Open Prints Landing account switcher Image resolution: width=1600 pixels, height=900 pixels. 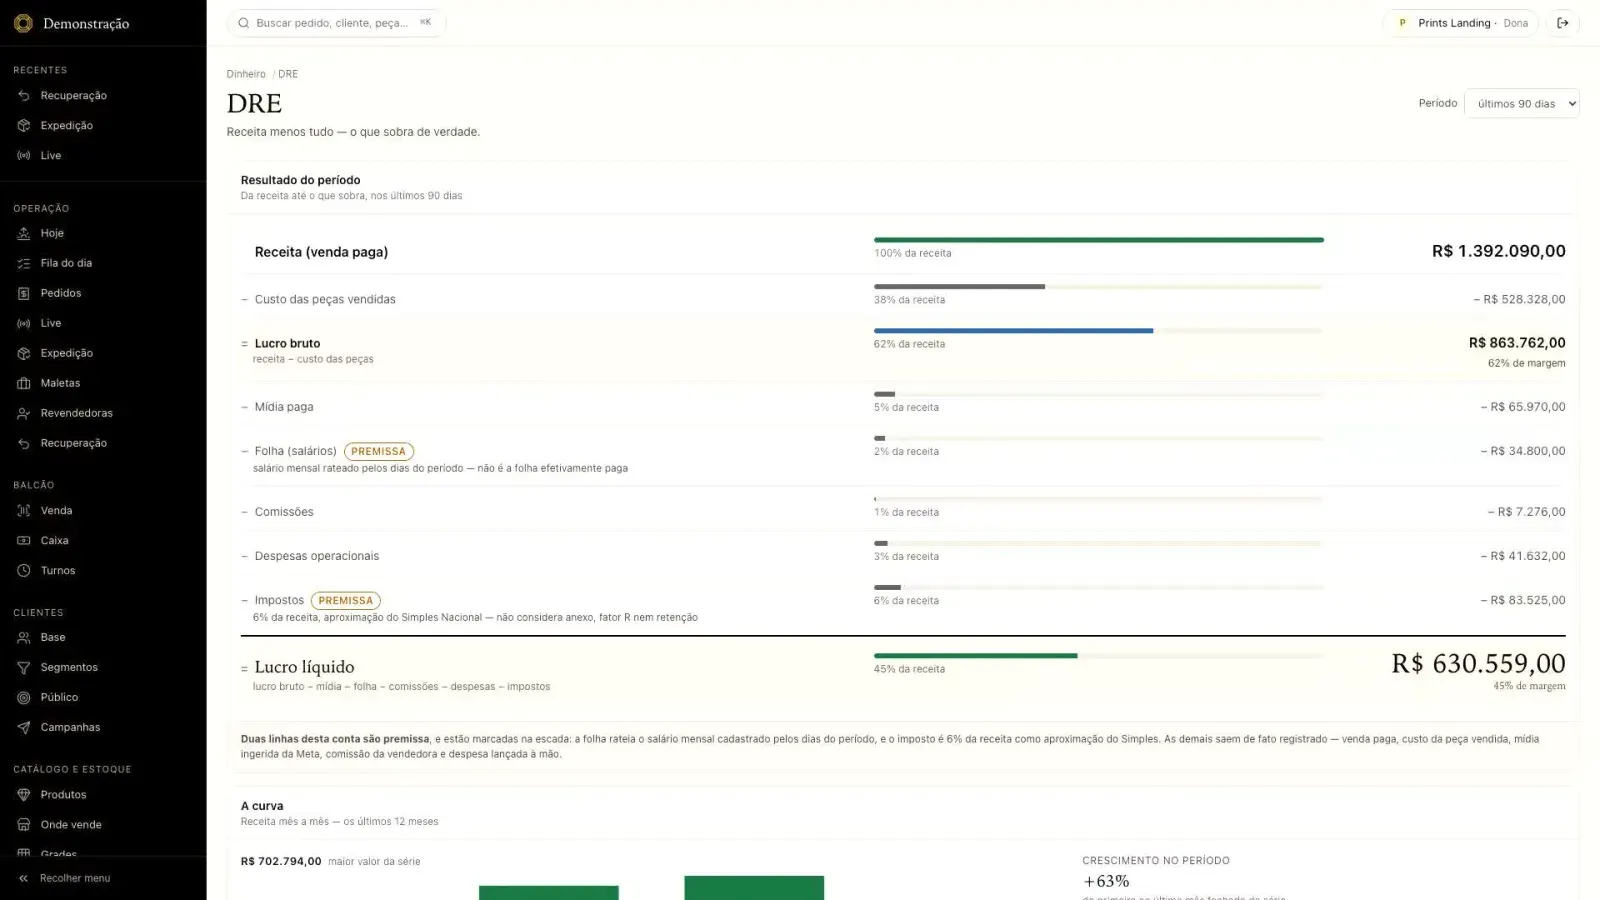click(x=1462, y=23)
